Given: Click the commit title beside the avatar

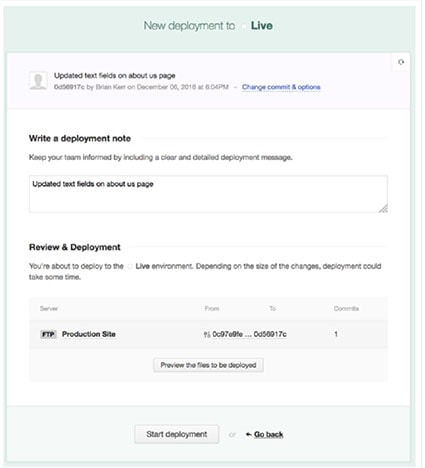Looking at the screenshot, I should click(x=115, y=76).
